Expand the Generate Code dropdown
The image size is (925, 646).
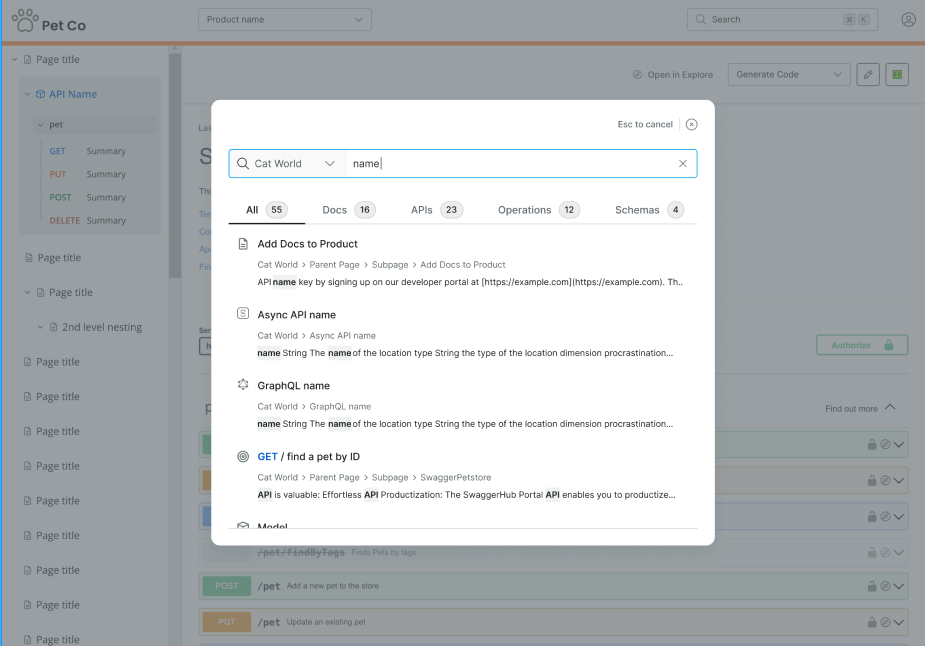789,75
